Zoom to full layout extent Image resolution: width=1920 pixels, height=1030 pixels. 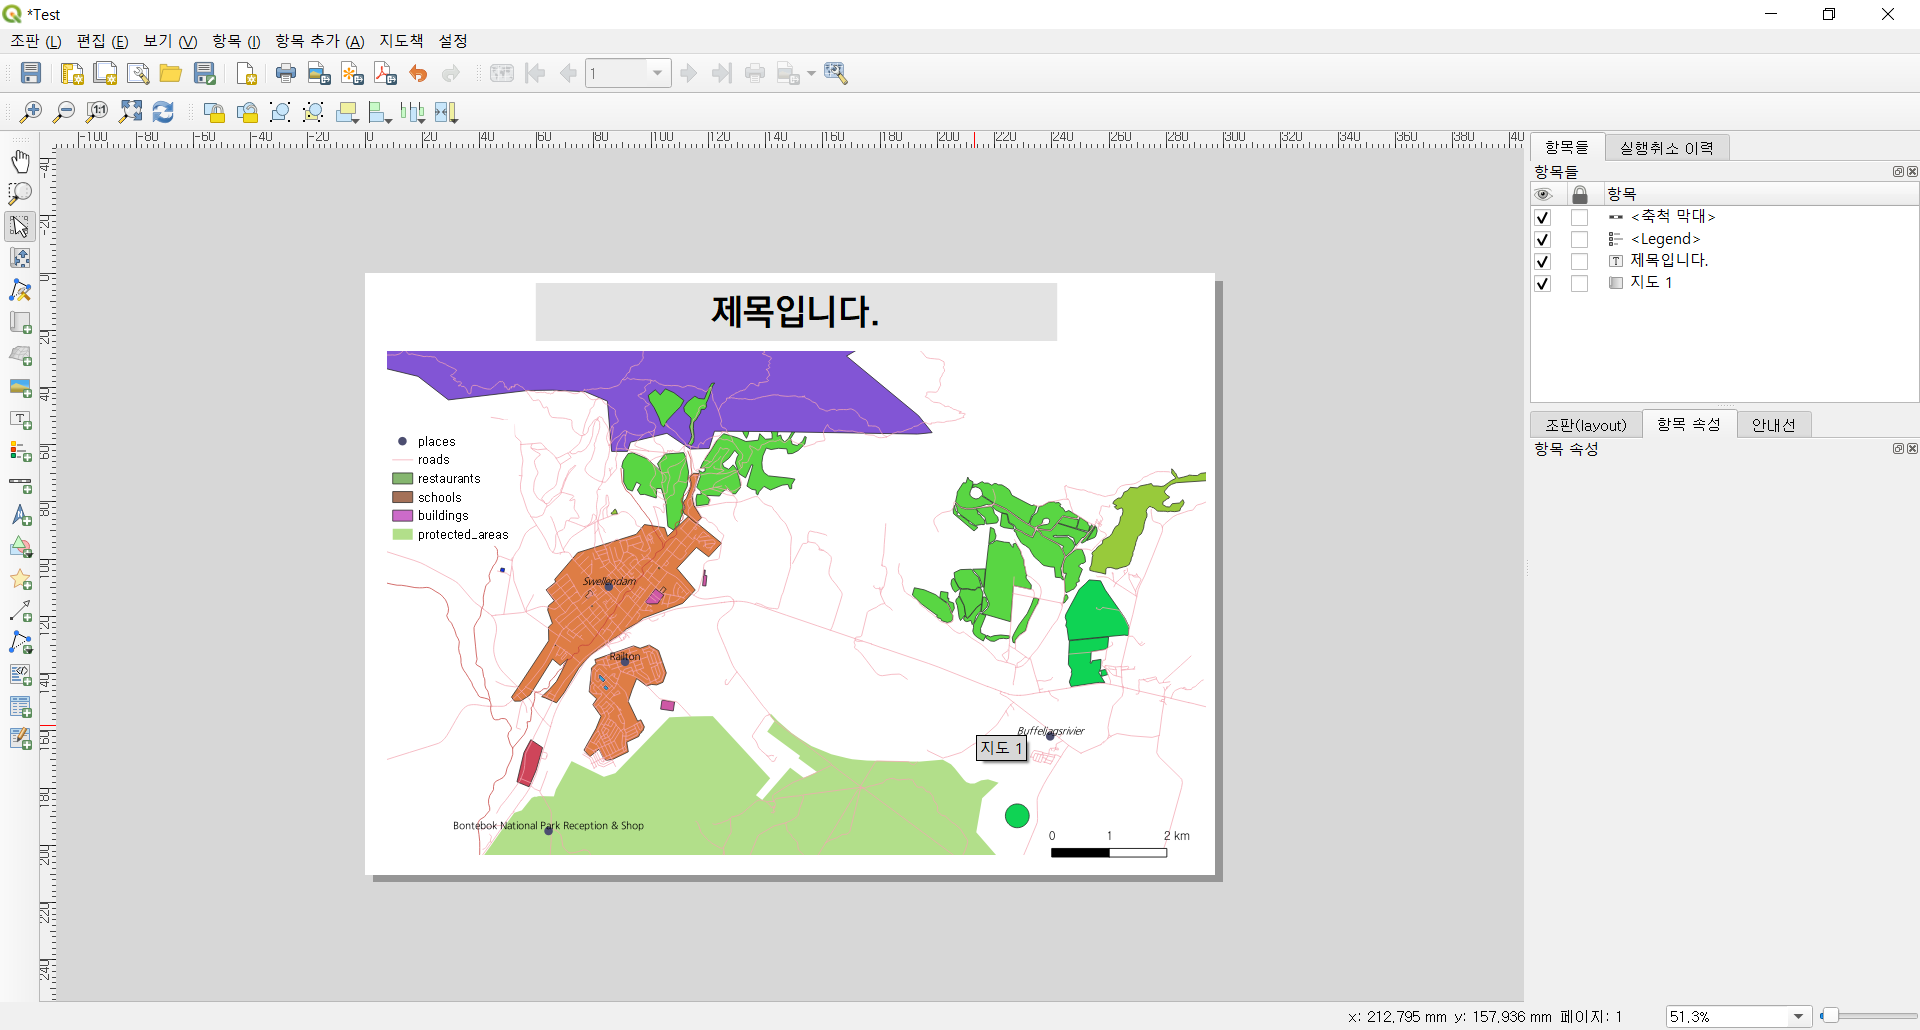130,112
